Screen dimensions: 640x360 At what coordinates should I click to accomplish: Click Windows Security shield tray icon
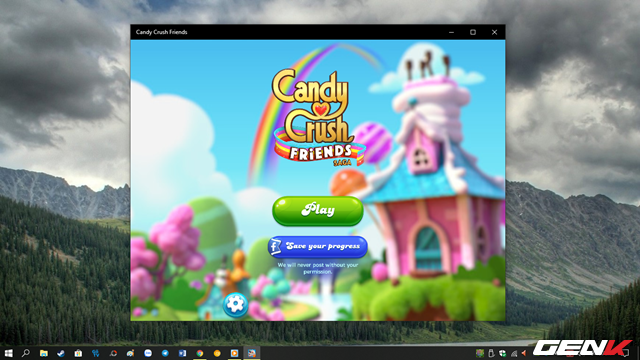pyautogui.click(x=502, y=353)
